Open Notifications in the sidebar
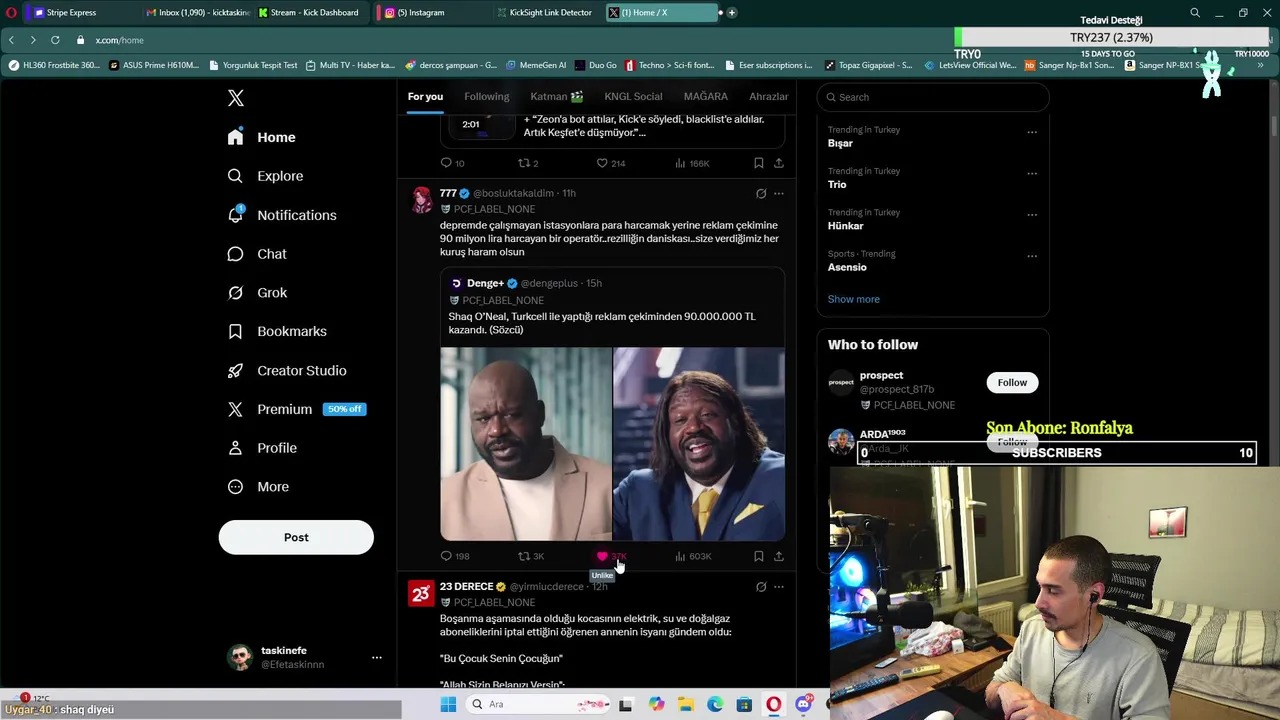Image resolution: width=1280 pixels, height=720 pixels. (x=282, y=215)
